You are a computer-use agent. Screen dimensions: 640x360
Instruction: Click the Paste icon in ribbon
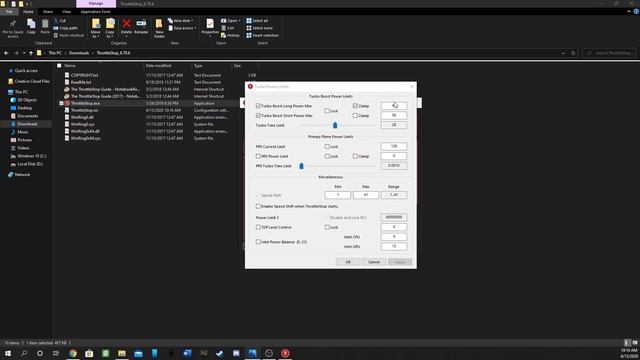[x=45, y=24]
